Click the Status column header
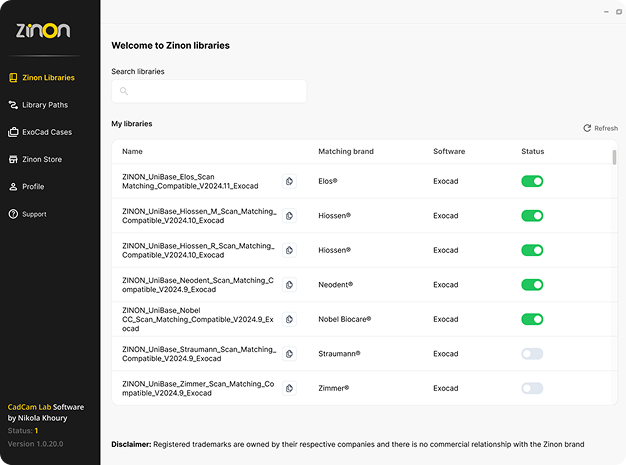The height and width of the screenshot is (465, 626). [x=533, y=151]
